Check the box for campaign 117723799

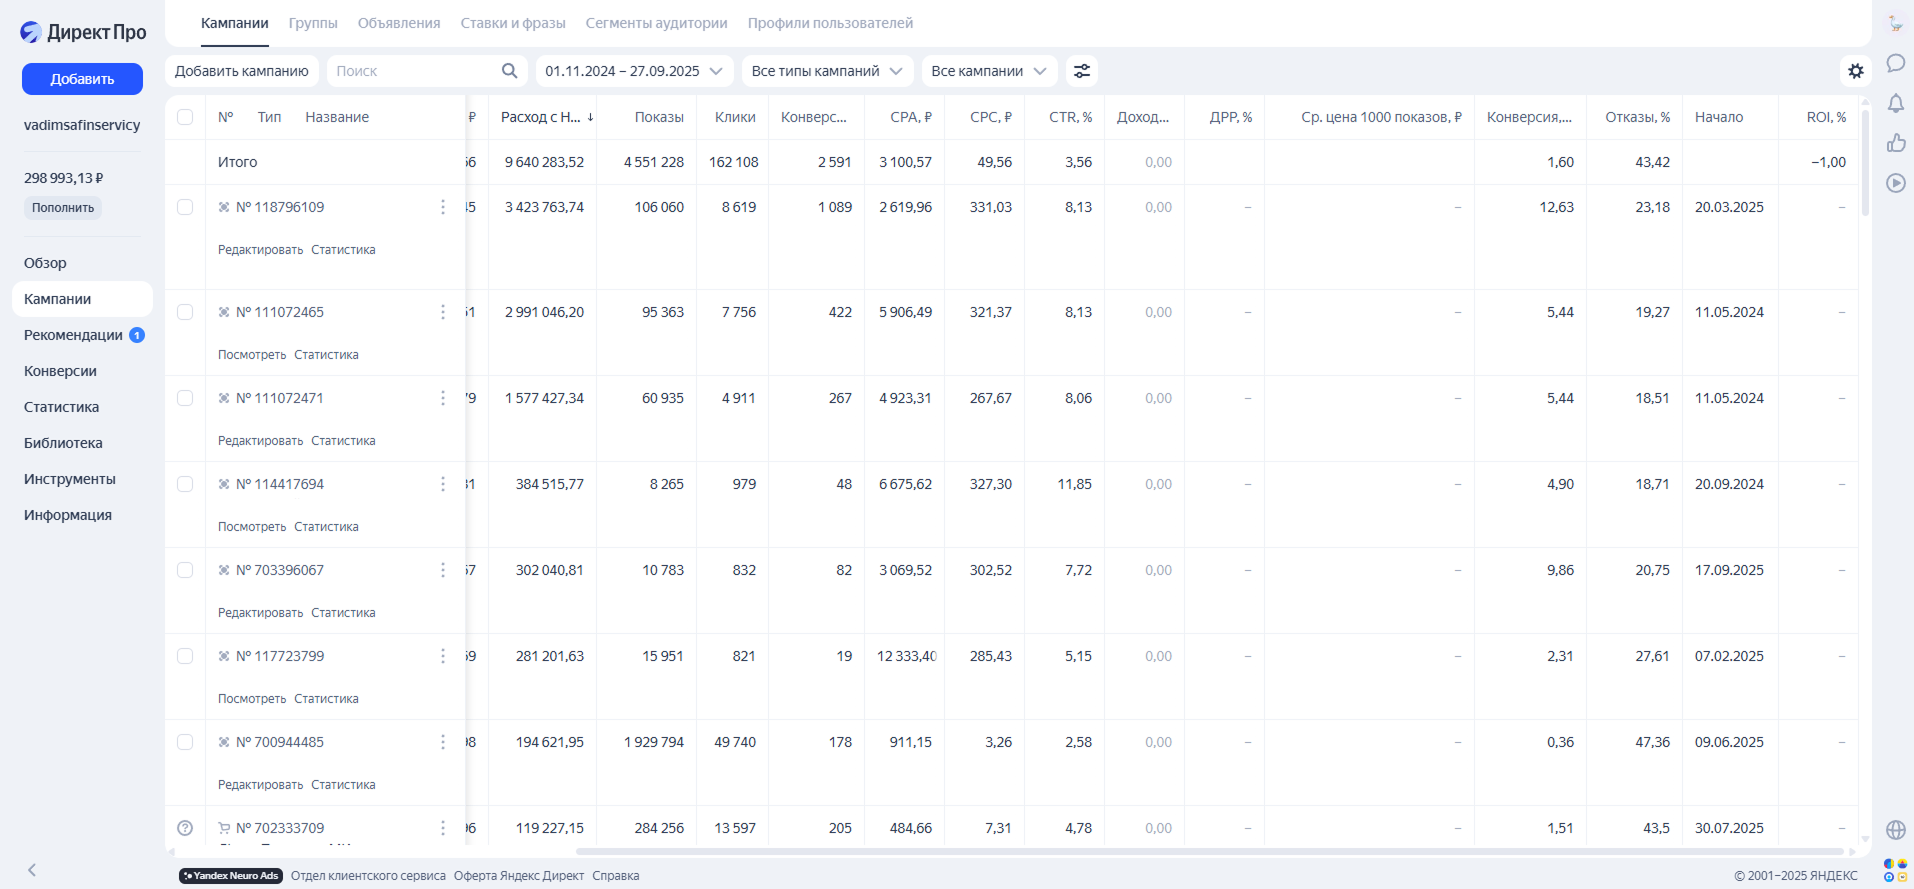click(185, 656)
